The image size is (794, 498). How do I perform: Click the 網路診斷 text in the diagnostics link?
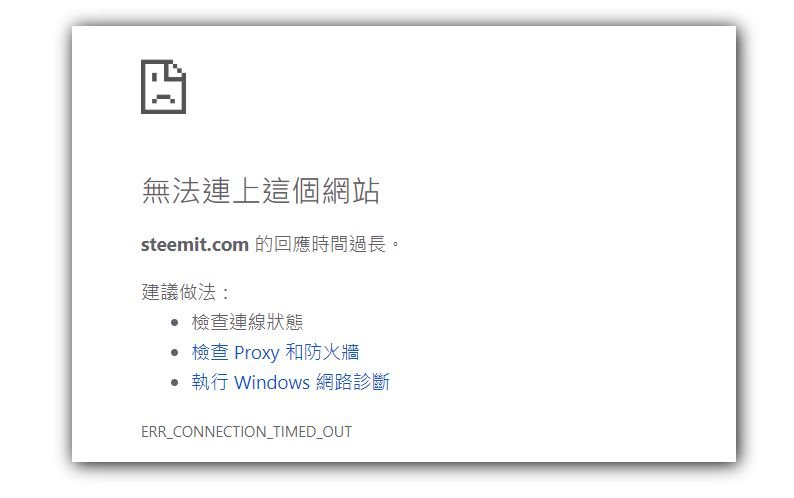(353, 381)
